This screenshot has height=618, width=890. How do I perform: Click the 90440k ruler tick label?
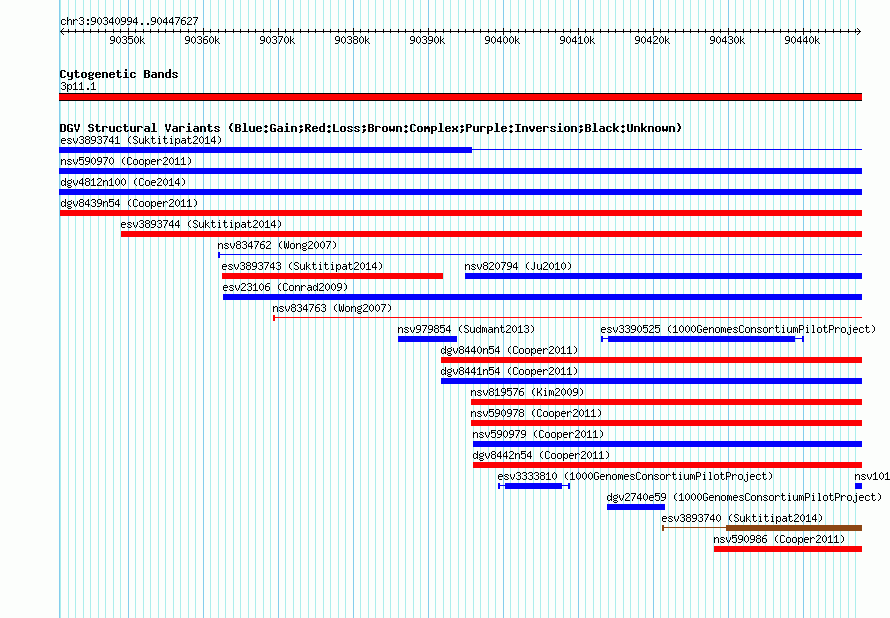click(x=802, y=40)
